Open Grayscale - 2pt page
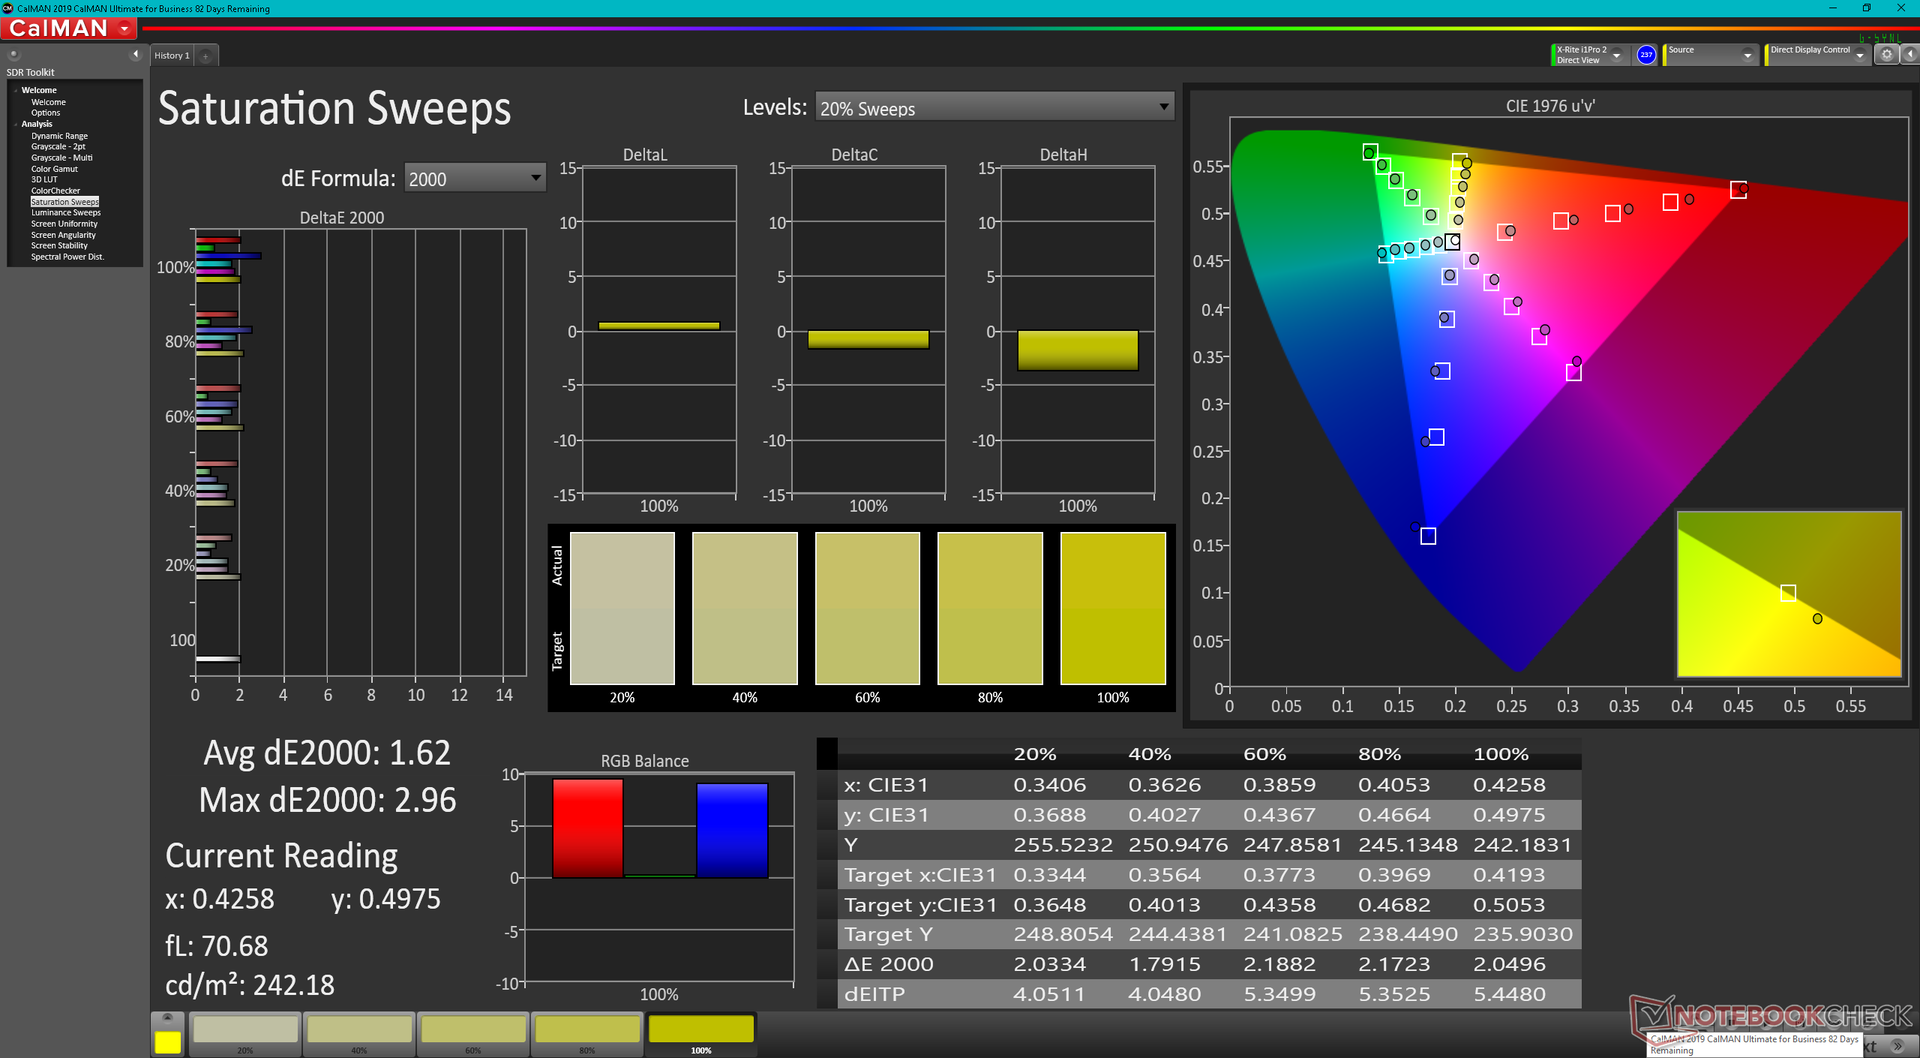Screen dimensions: 1920x1058 pos(58,147)
